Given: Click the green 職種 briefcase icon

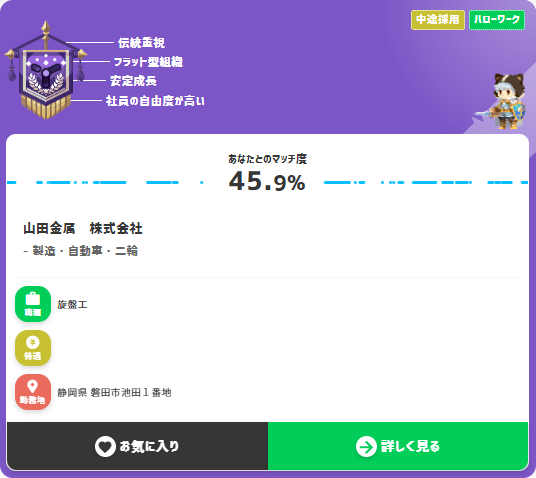Looking at the screenshot, I should (x=33, y=304).
